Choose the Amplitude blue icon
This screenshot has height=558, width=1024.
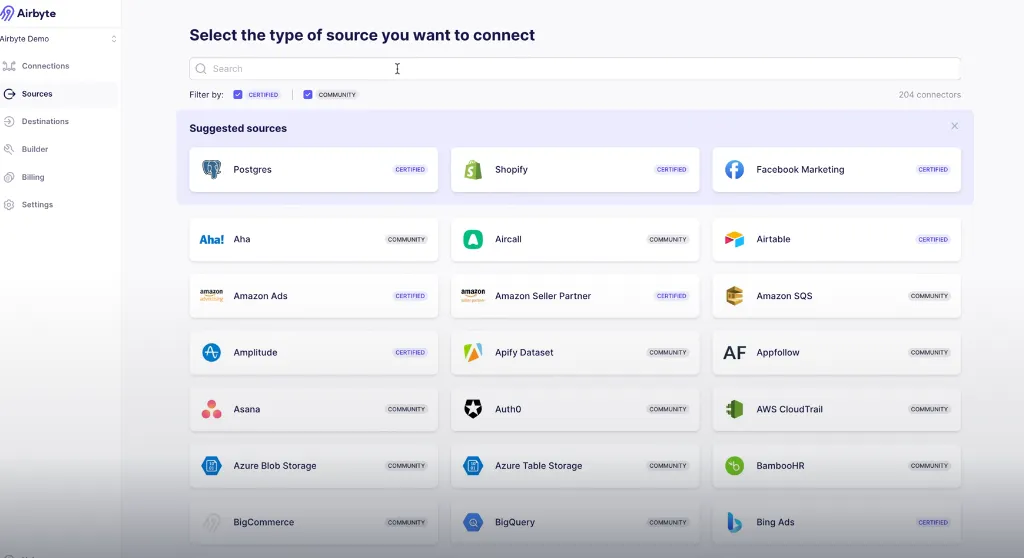(212, 352)
